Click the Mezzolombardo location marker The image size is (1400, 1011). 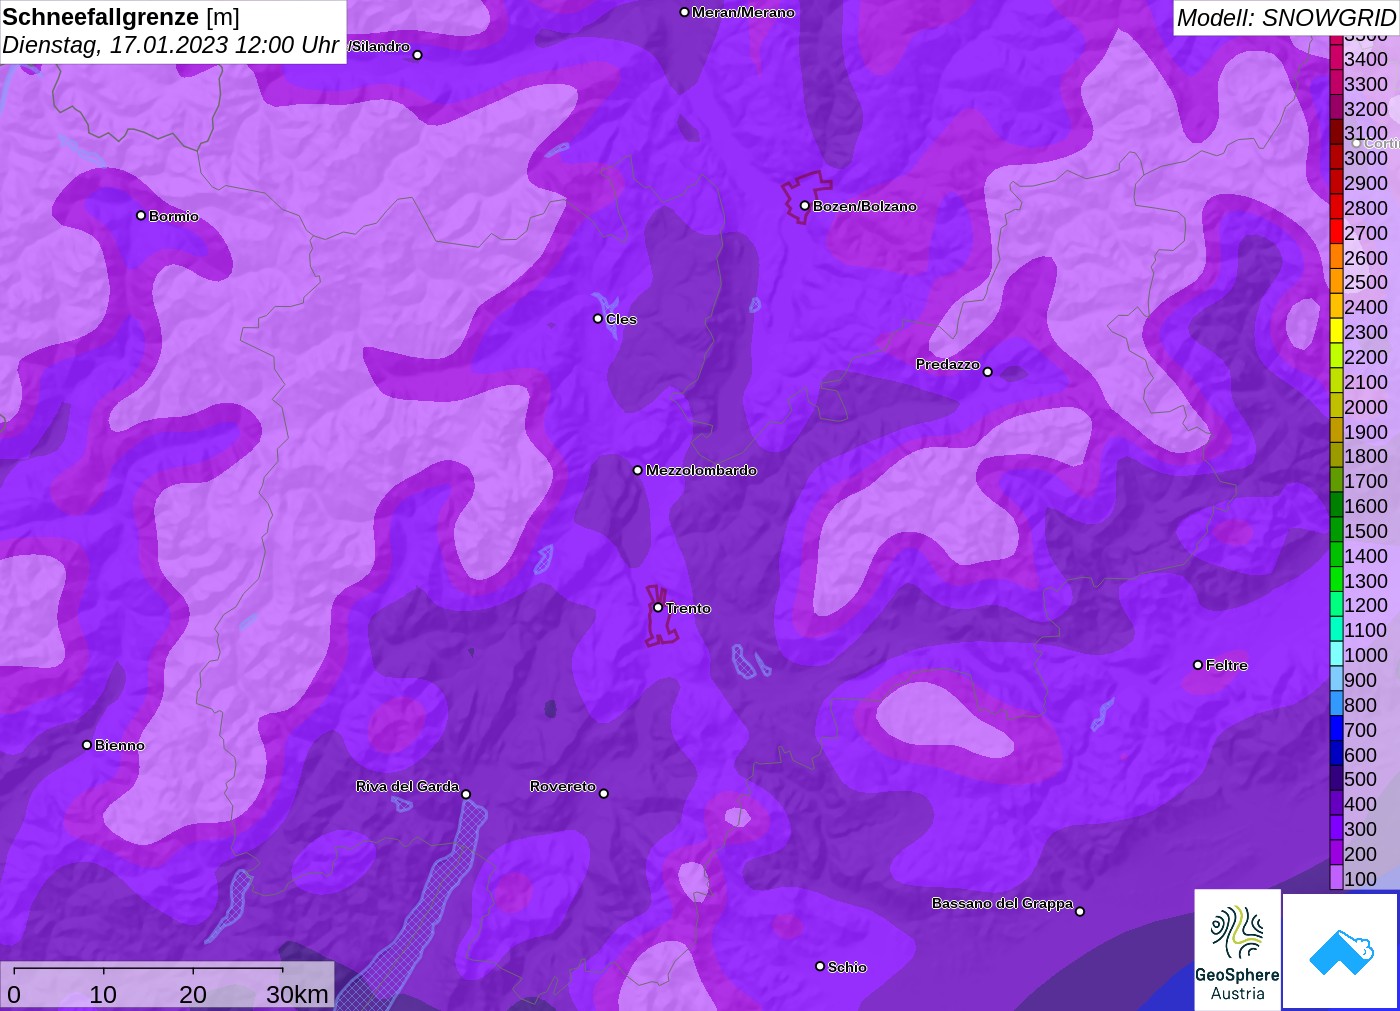click(x=638, y=470)
